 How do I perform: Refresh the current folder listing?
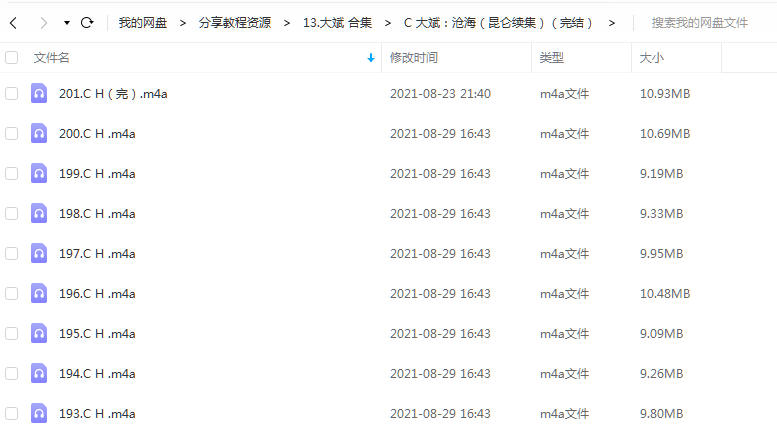point(87,23)
